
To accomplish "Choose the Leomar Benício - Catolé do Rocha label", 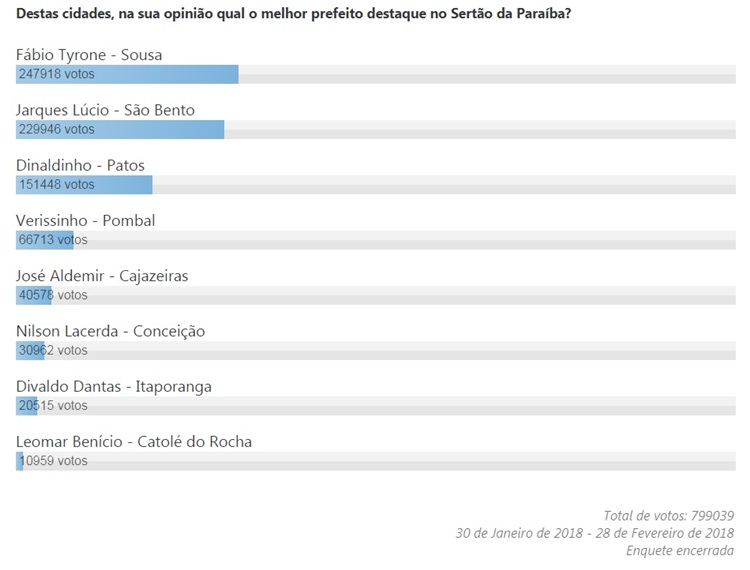I will point(134,441).
